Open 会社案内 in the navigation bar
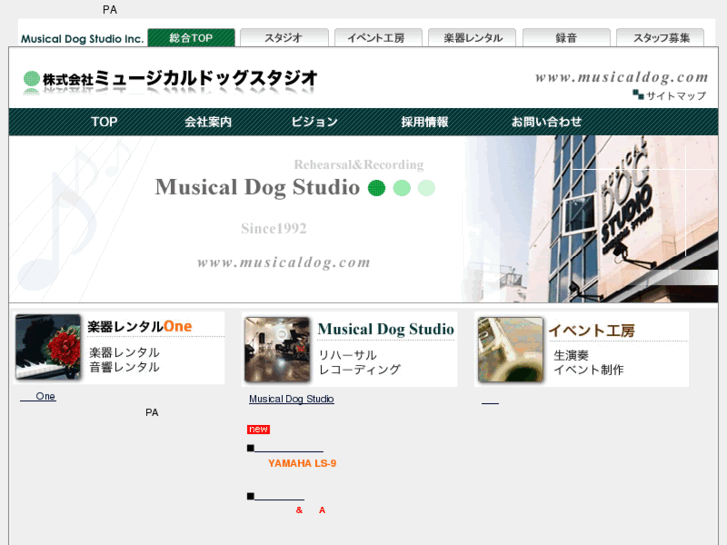This screenshot has height=545, width=727. [x=208, y=122]
